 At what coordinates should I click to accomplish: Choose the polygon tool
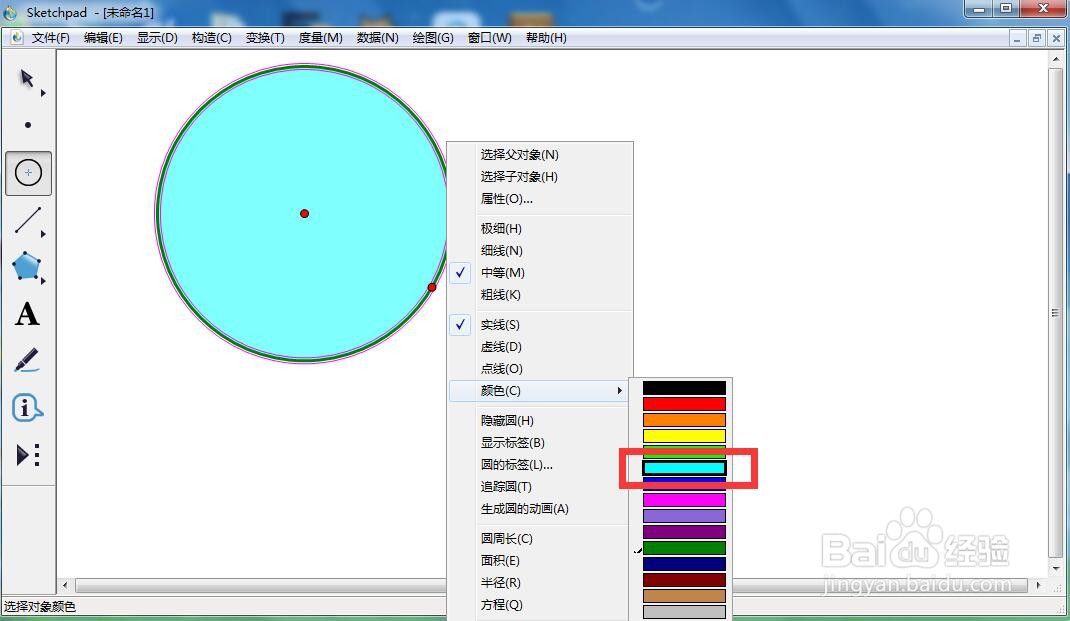tap(28, 267)
